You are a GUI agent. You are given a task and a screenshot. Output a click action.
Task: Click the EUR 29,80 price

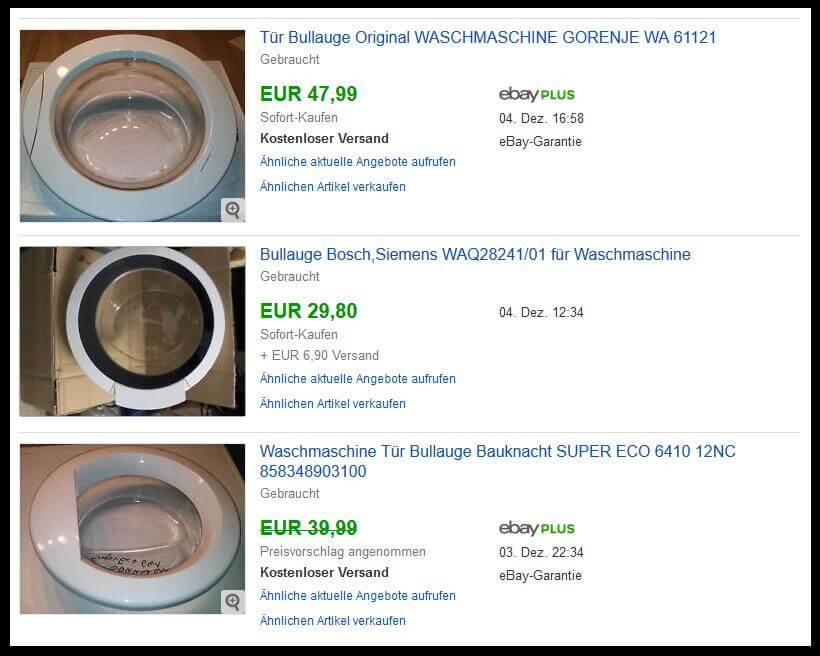(309, 311)
